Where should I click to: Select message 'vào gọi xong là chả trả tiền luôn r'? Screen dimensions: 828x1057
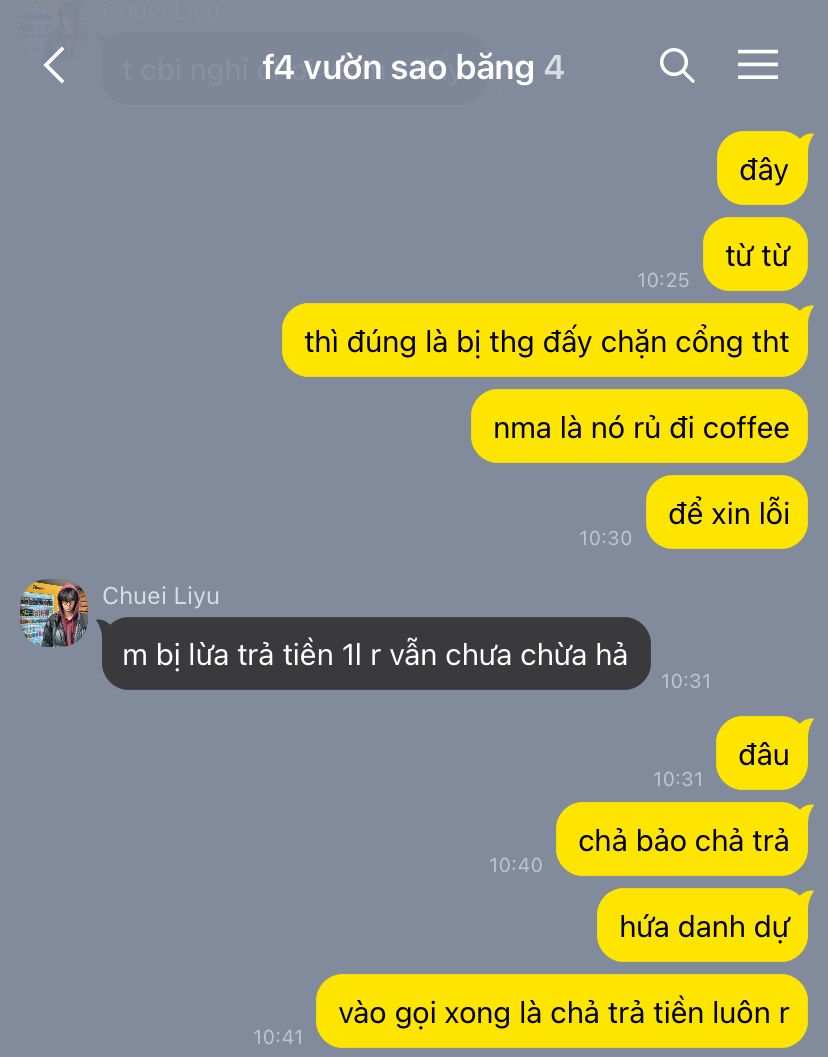(562, 1011)
